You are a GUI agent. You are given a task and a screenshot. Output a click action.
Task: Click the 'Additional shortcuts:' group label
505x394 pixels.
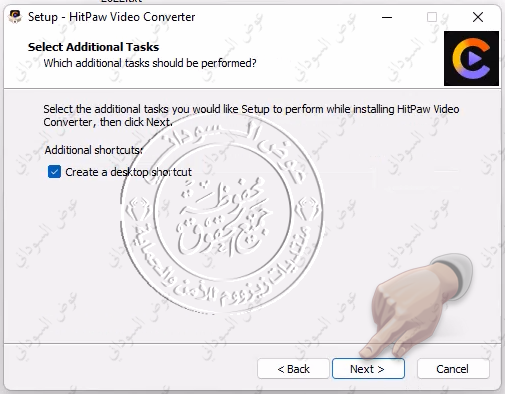coord(94,150)
